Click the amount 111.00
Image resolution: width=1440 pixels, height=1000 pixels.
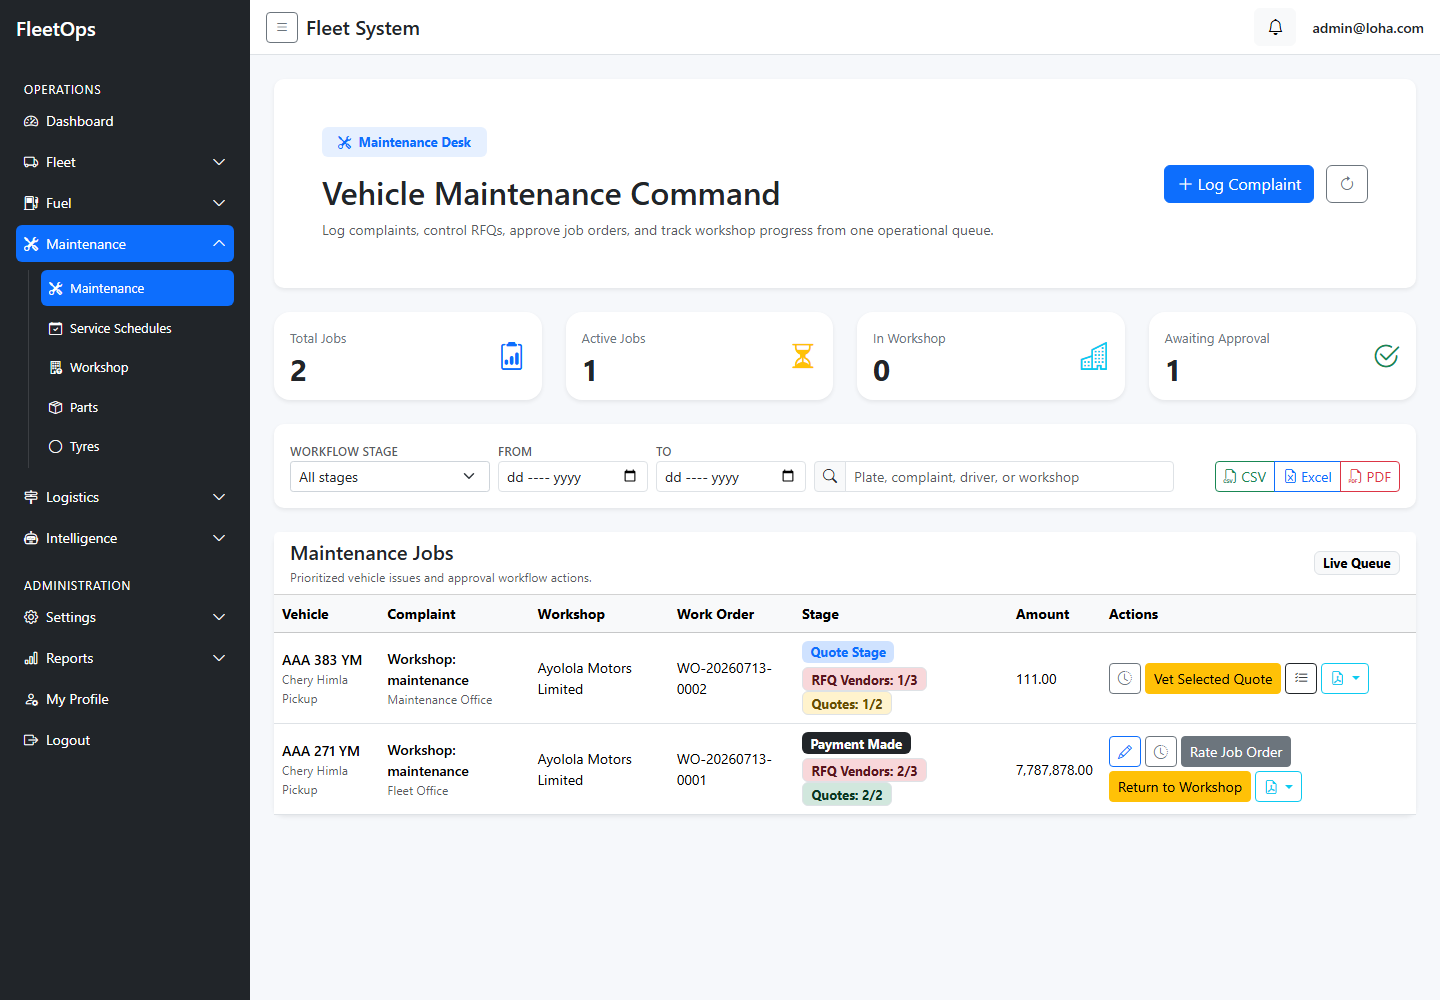coord(1036,679)
